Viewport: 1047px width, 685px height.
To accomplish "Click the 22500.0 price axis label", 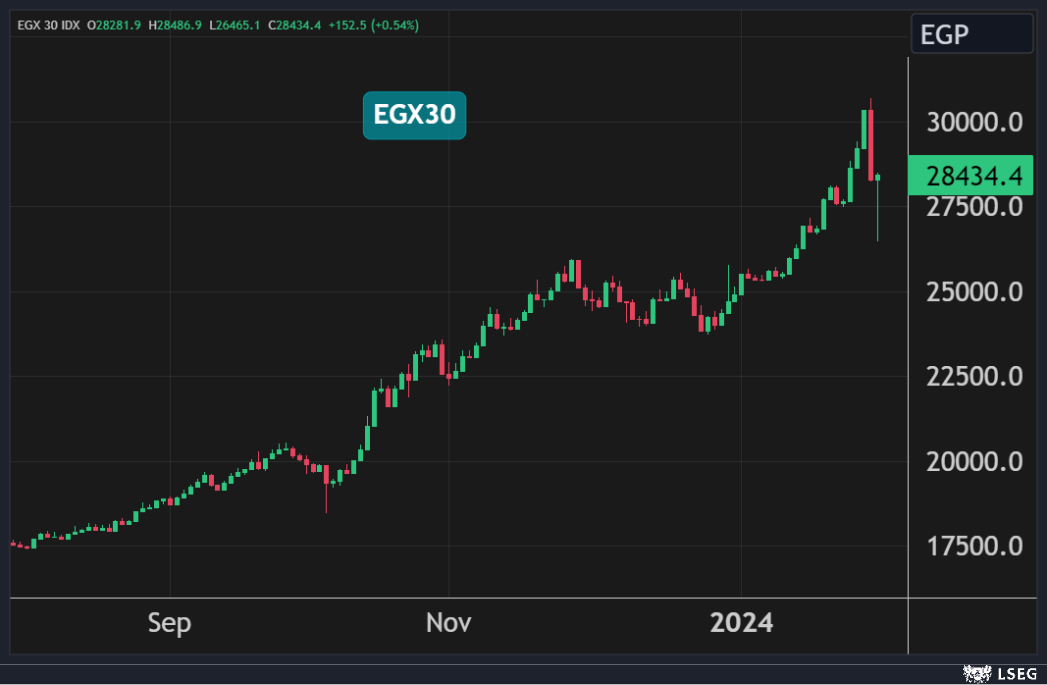I will pyautogui.click(x=973, y=377).
